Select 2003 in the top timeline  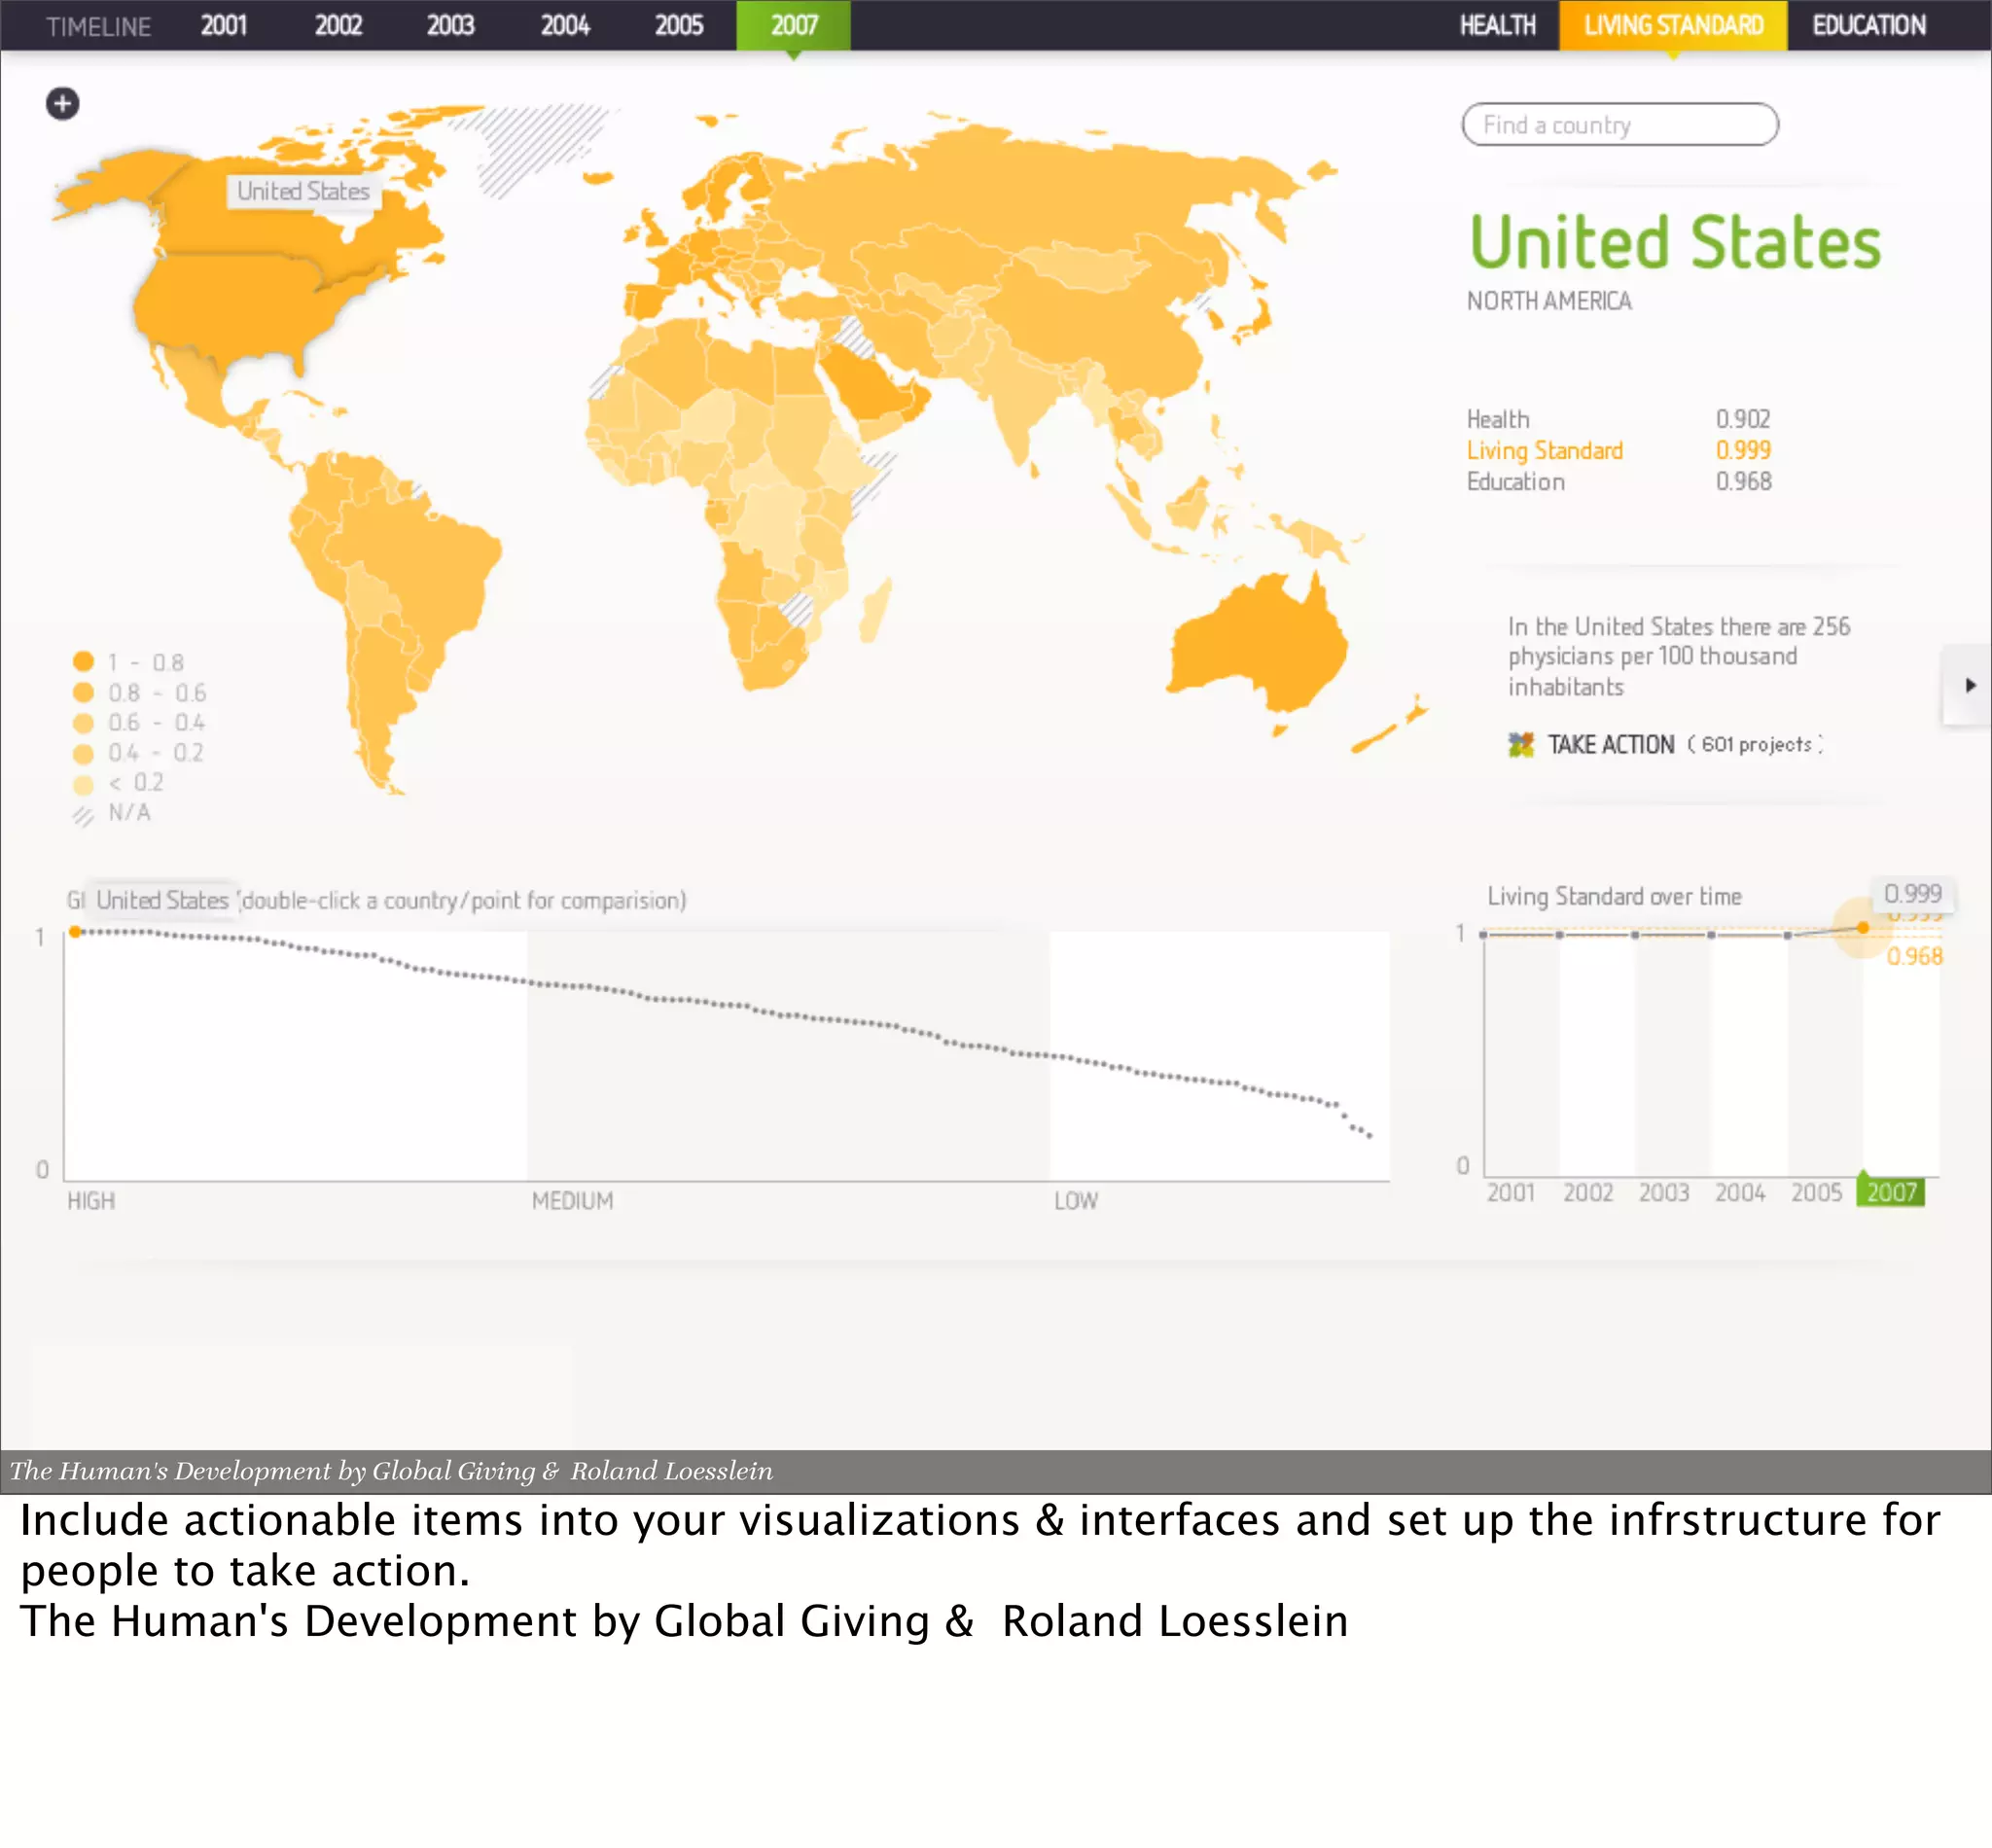click(450, 25)
